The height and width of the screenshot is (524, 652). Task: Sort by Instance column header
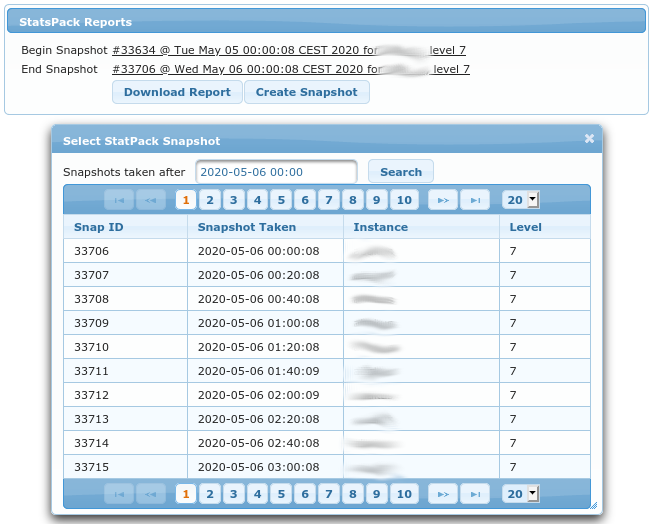point(421,227)
